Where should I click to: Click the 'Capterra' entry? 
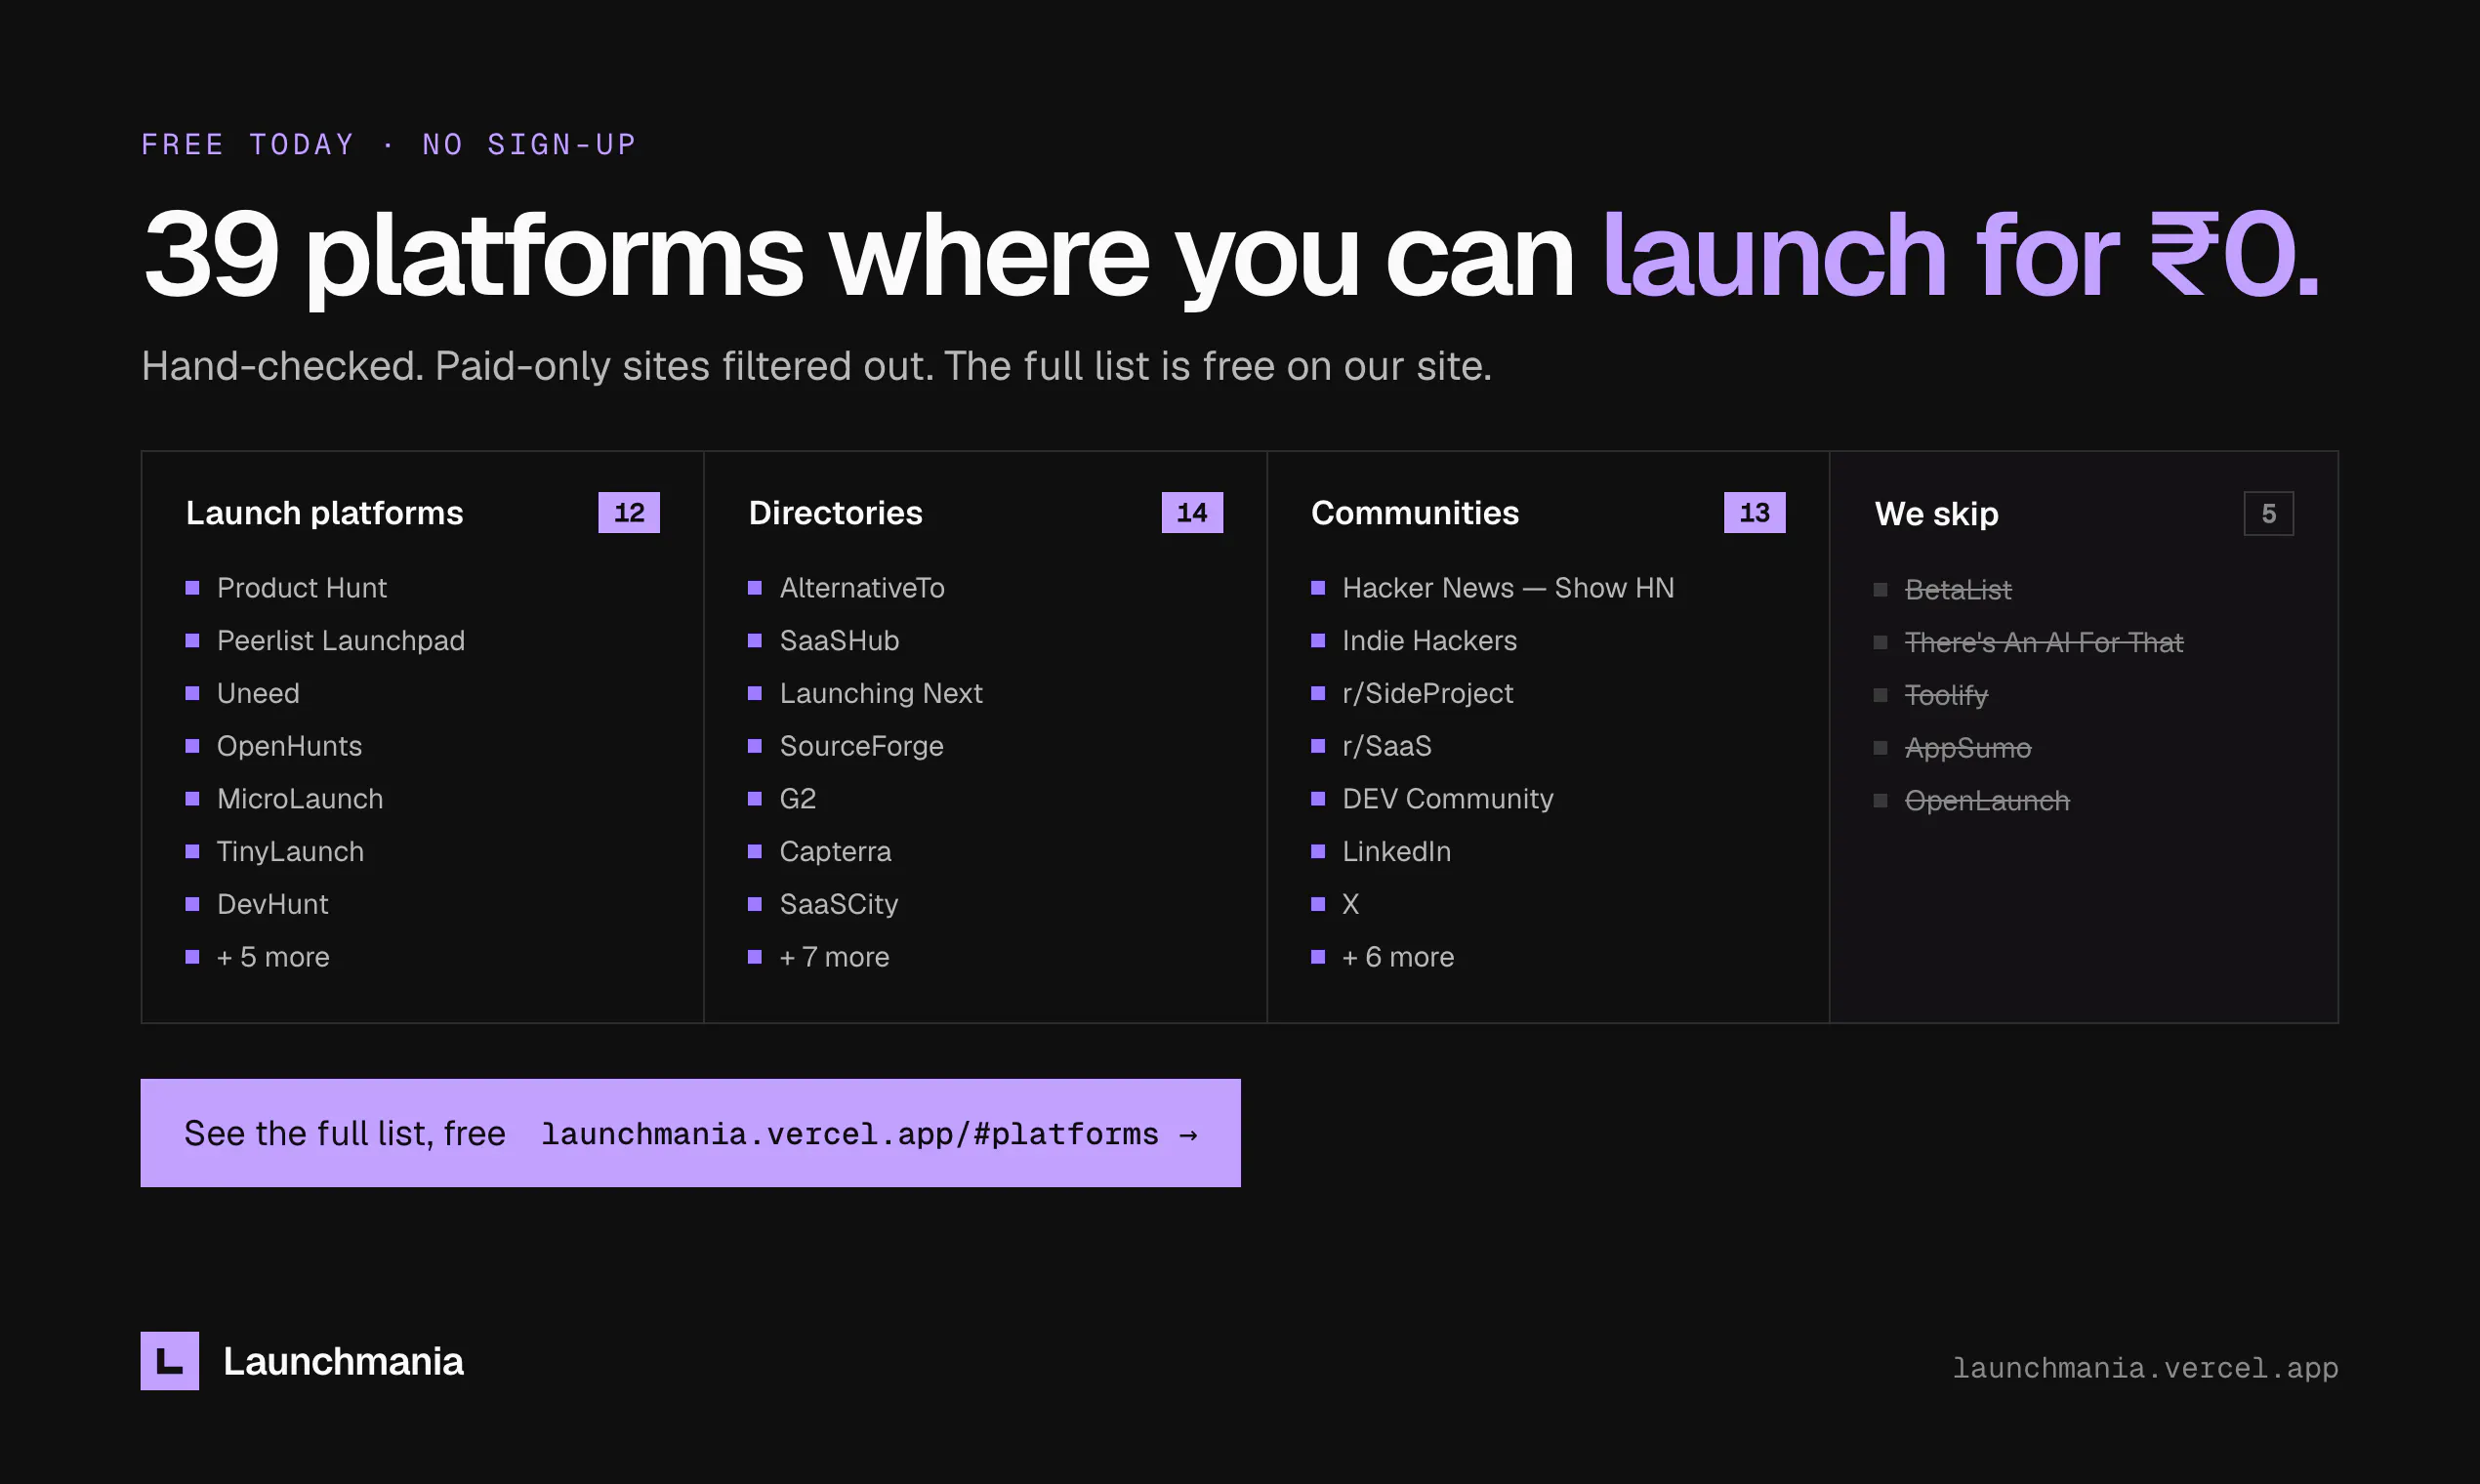[x=835, y=852]
